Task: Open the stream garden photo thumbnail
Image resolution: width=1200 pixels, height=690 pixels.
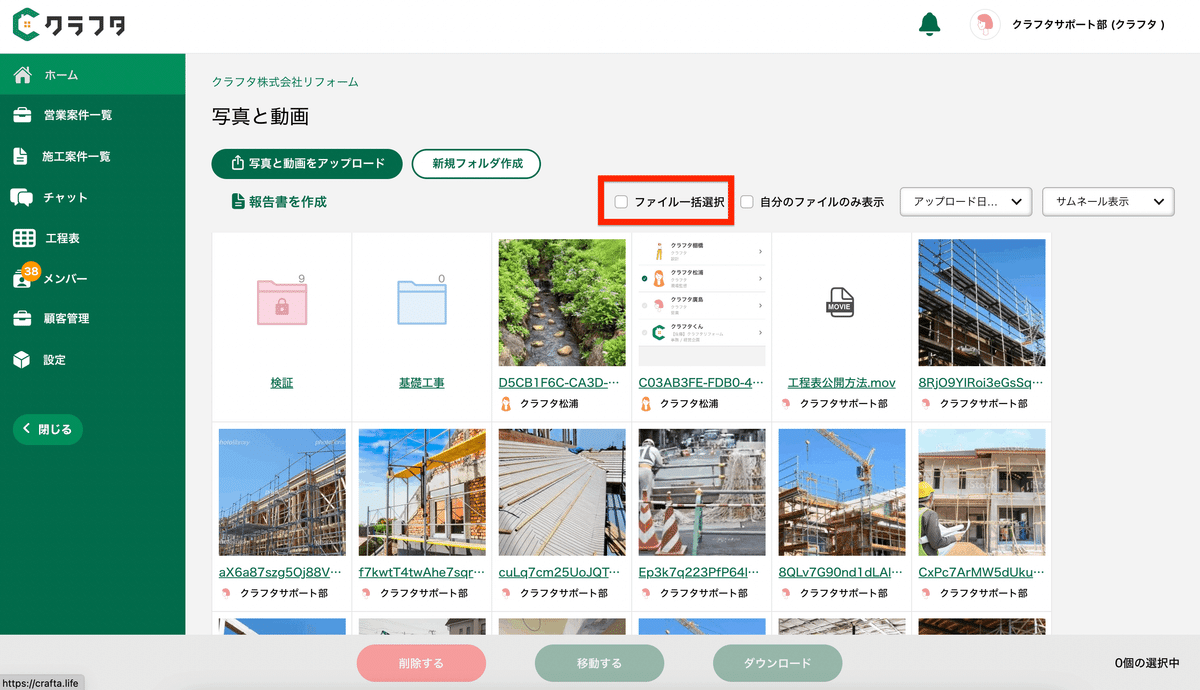Action: (562, 303)
